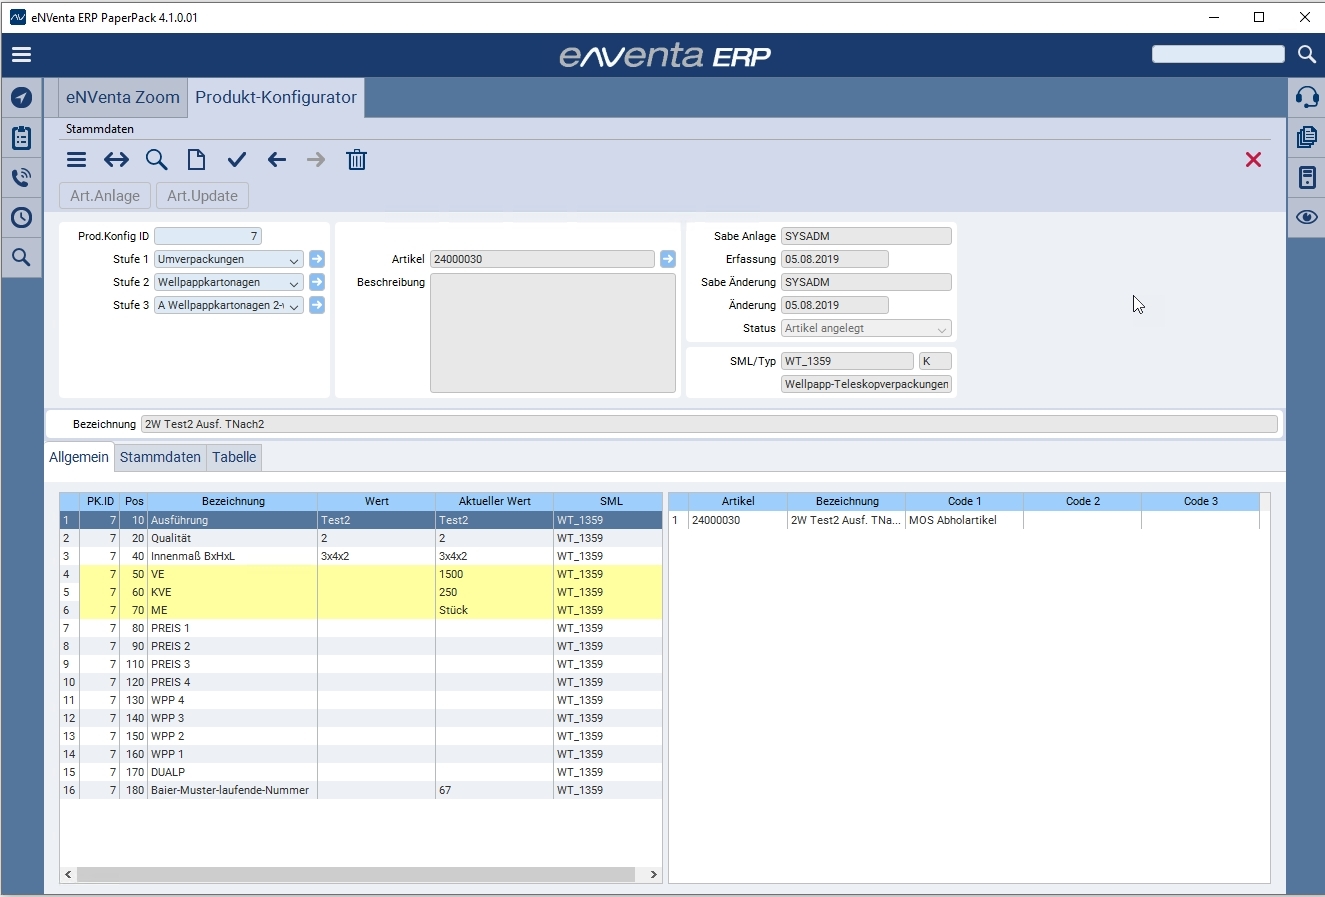This screenshot has width=1325, height=897.
Task: Expand the Stufe 3 dropdown
Action: click(294, 306)
